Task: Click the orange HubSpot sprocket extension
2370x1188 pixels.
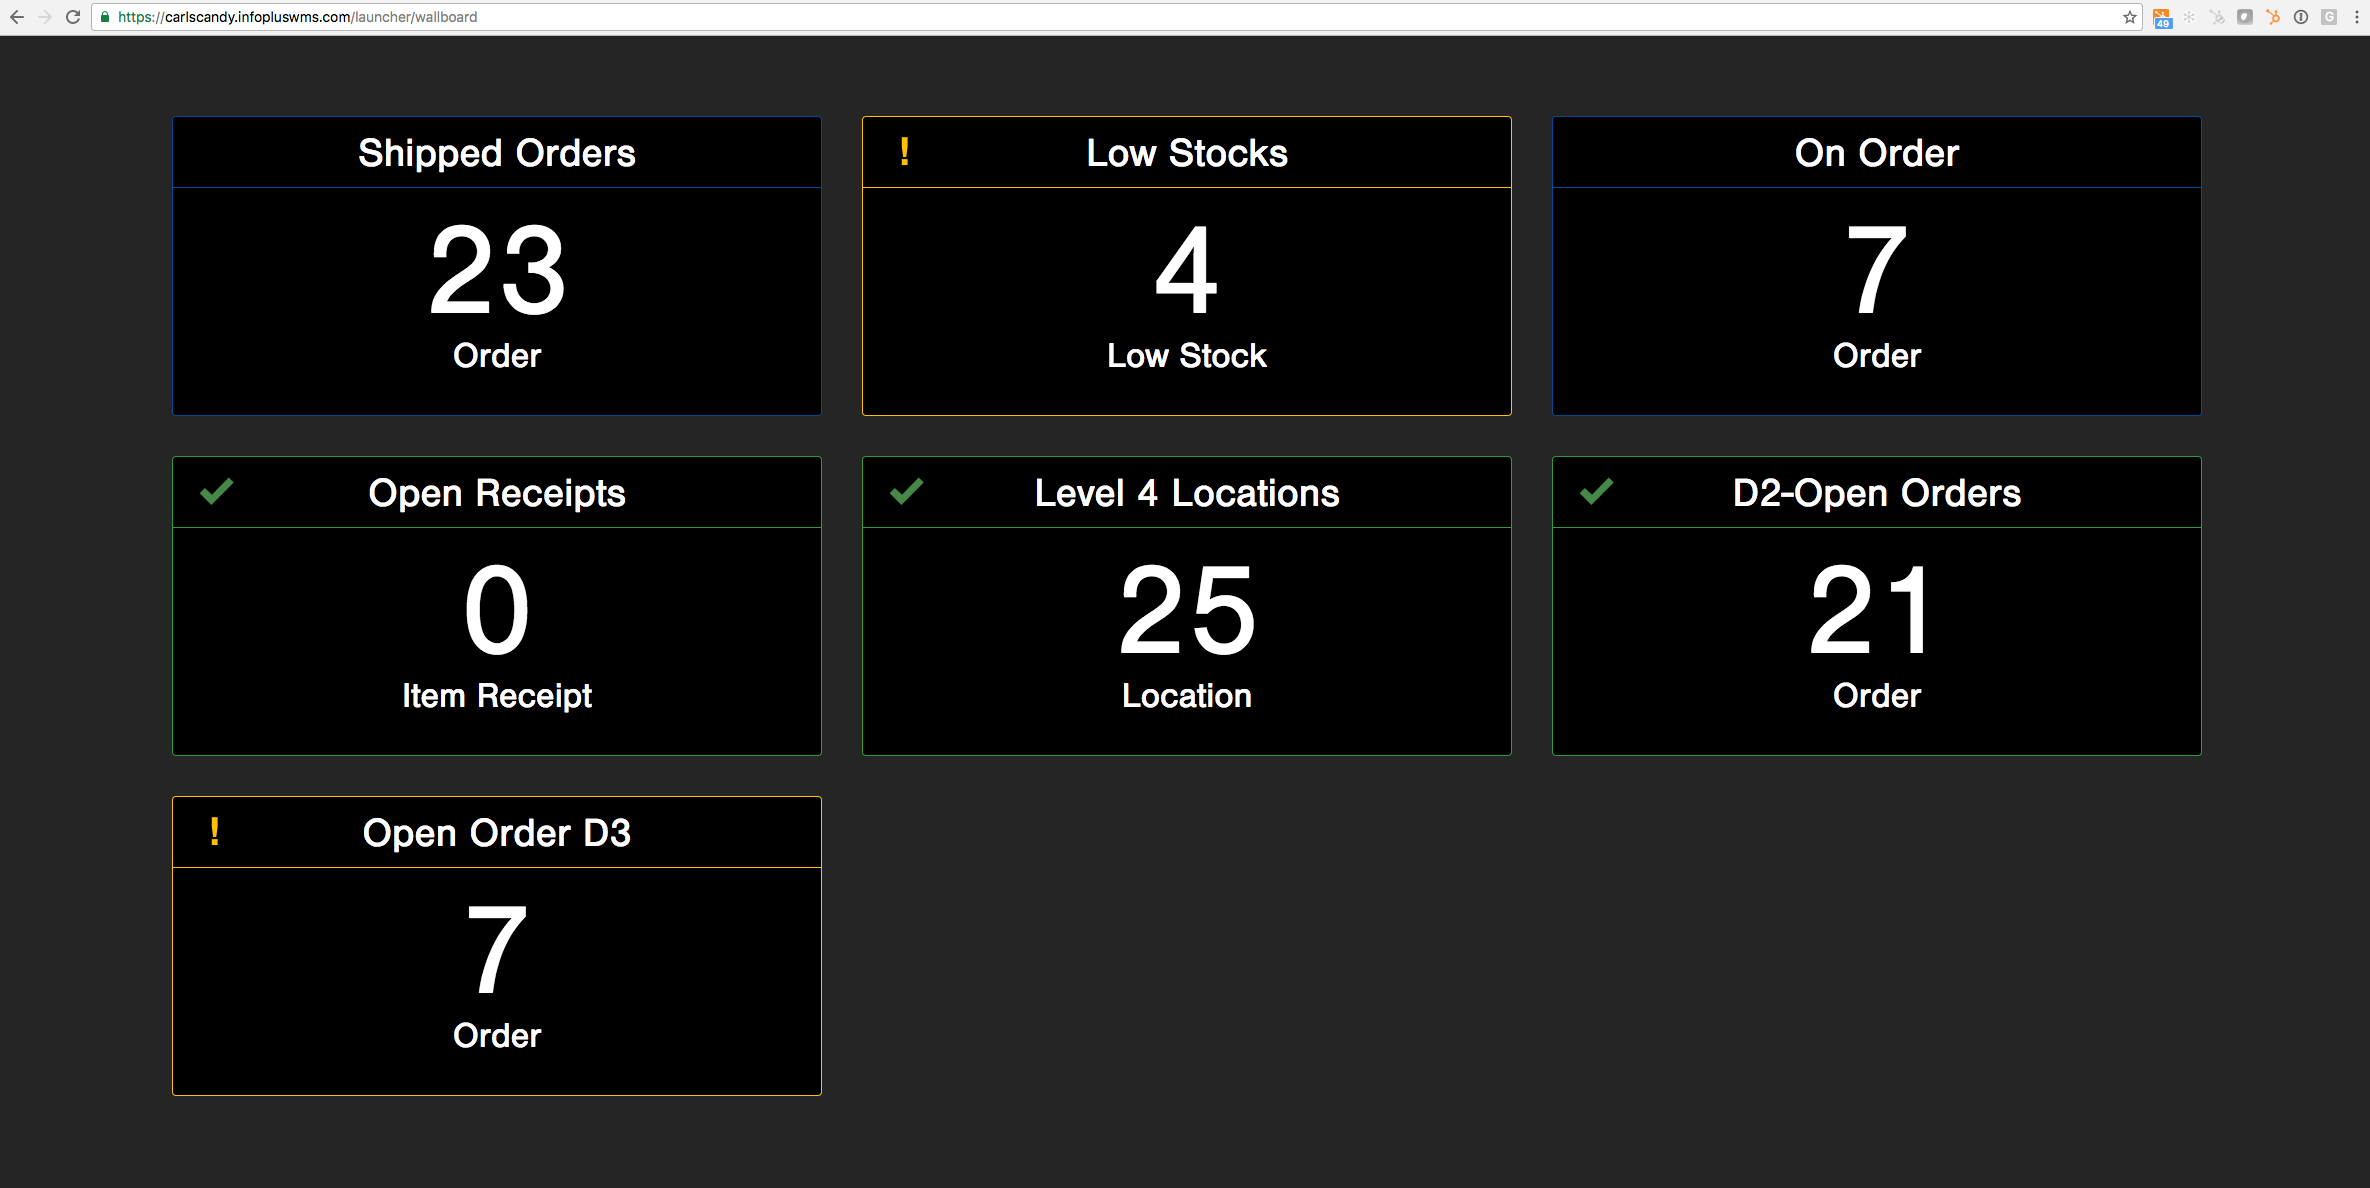Action: (x=2273, y=17)
